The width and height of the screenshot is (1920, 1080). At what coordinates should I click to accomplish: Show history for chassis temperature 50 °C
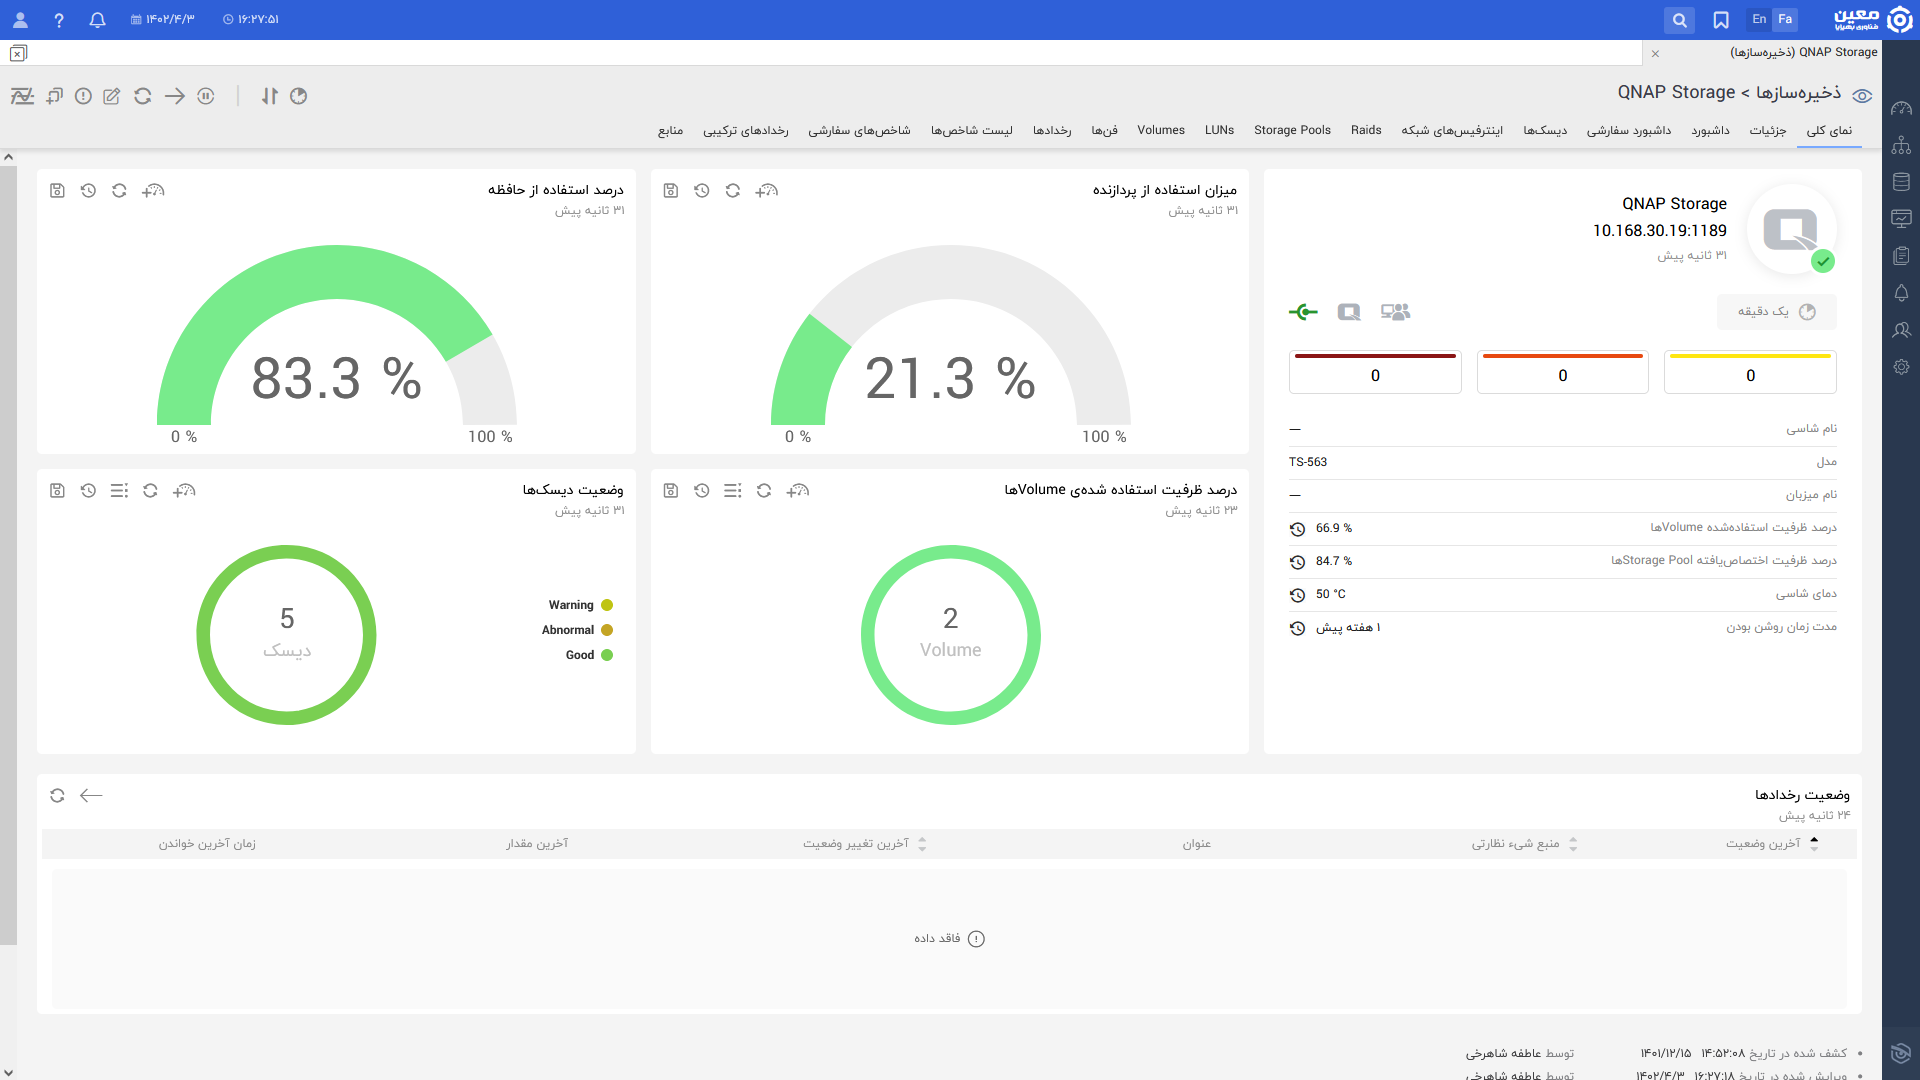1297,595
